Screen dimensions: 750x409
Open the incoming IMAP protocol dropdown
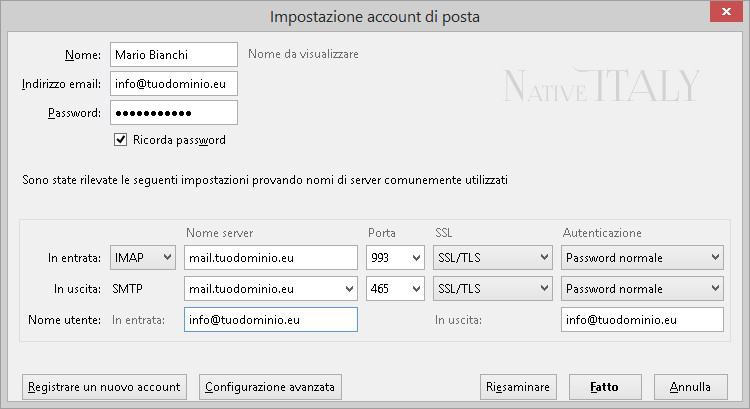[143, 257]
